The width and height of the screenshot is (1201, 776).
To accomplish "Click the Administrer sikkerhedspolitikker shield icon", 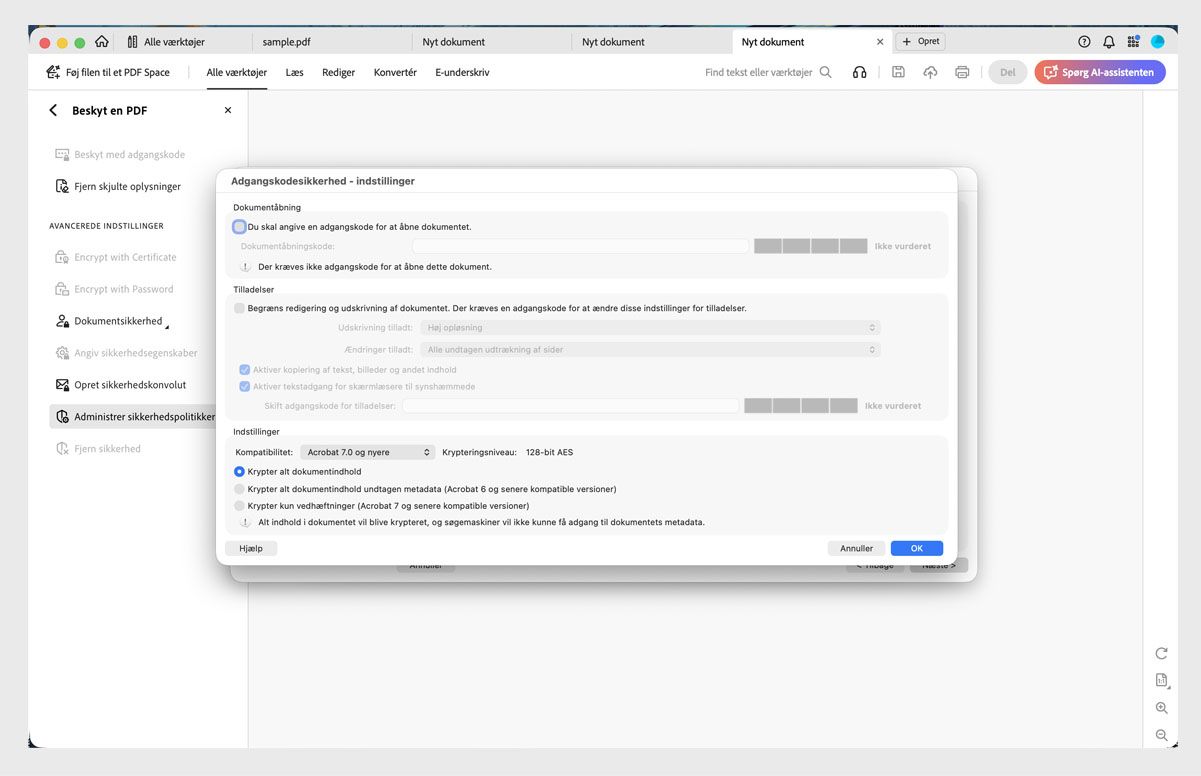I will (62, 417).
